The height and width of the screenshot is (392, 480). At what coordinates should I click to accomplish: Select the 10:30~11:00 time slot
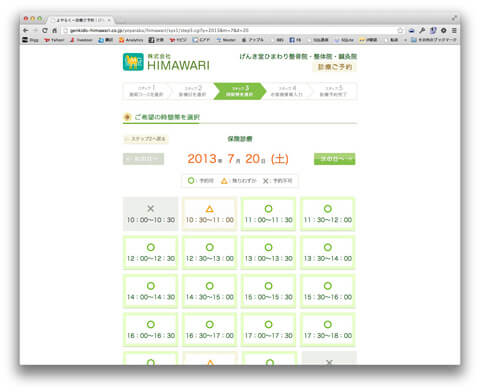(x=209, y=214)
